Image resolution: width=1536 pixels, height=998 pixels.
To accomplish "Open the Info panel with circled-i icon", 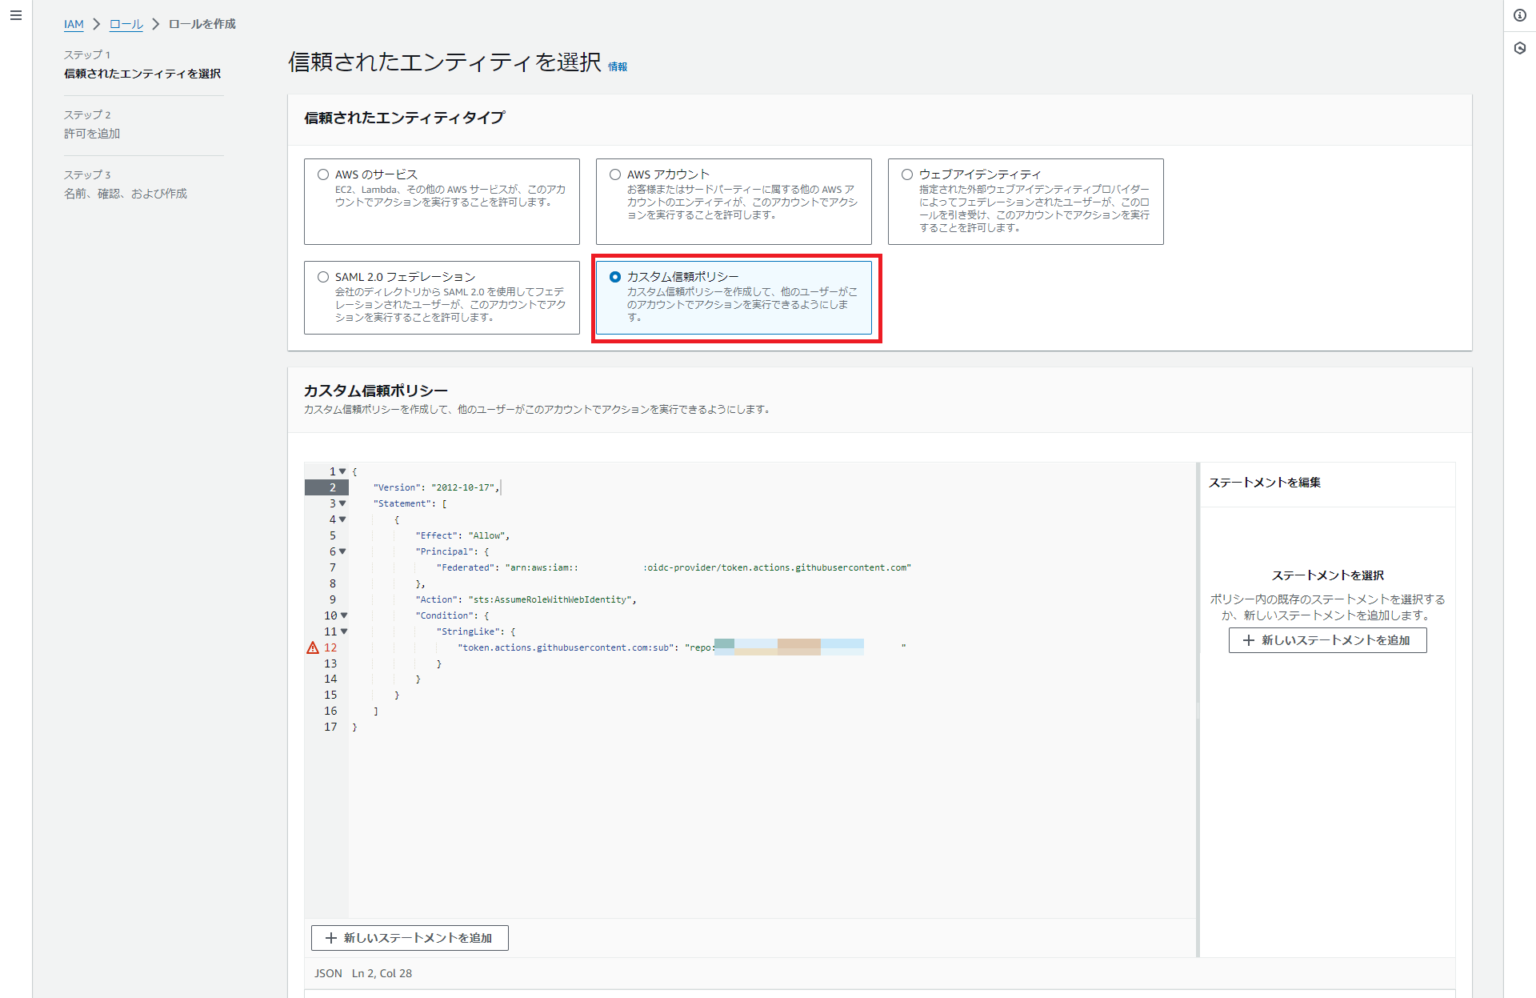I will point(1518,15).
